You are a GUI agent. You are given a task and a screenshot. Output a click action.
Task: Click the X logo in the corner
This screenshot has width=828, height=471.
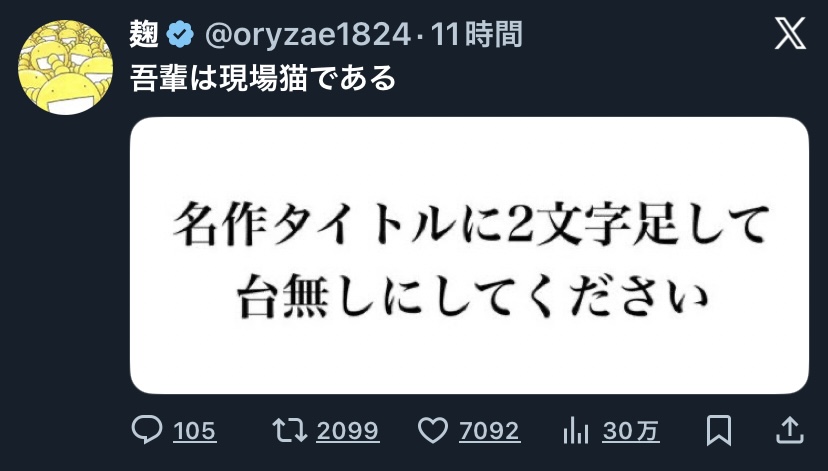point(791,33)
